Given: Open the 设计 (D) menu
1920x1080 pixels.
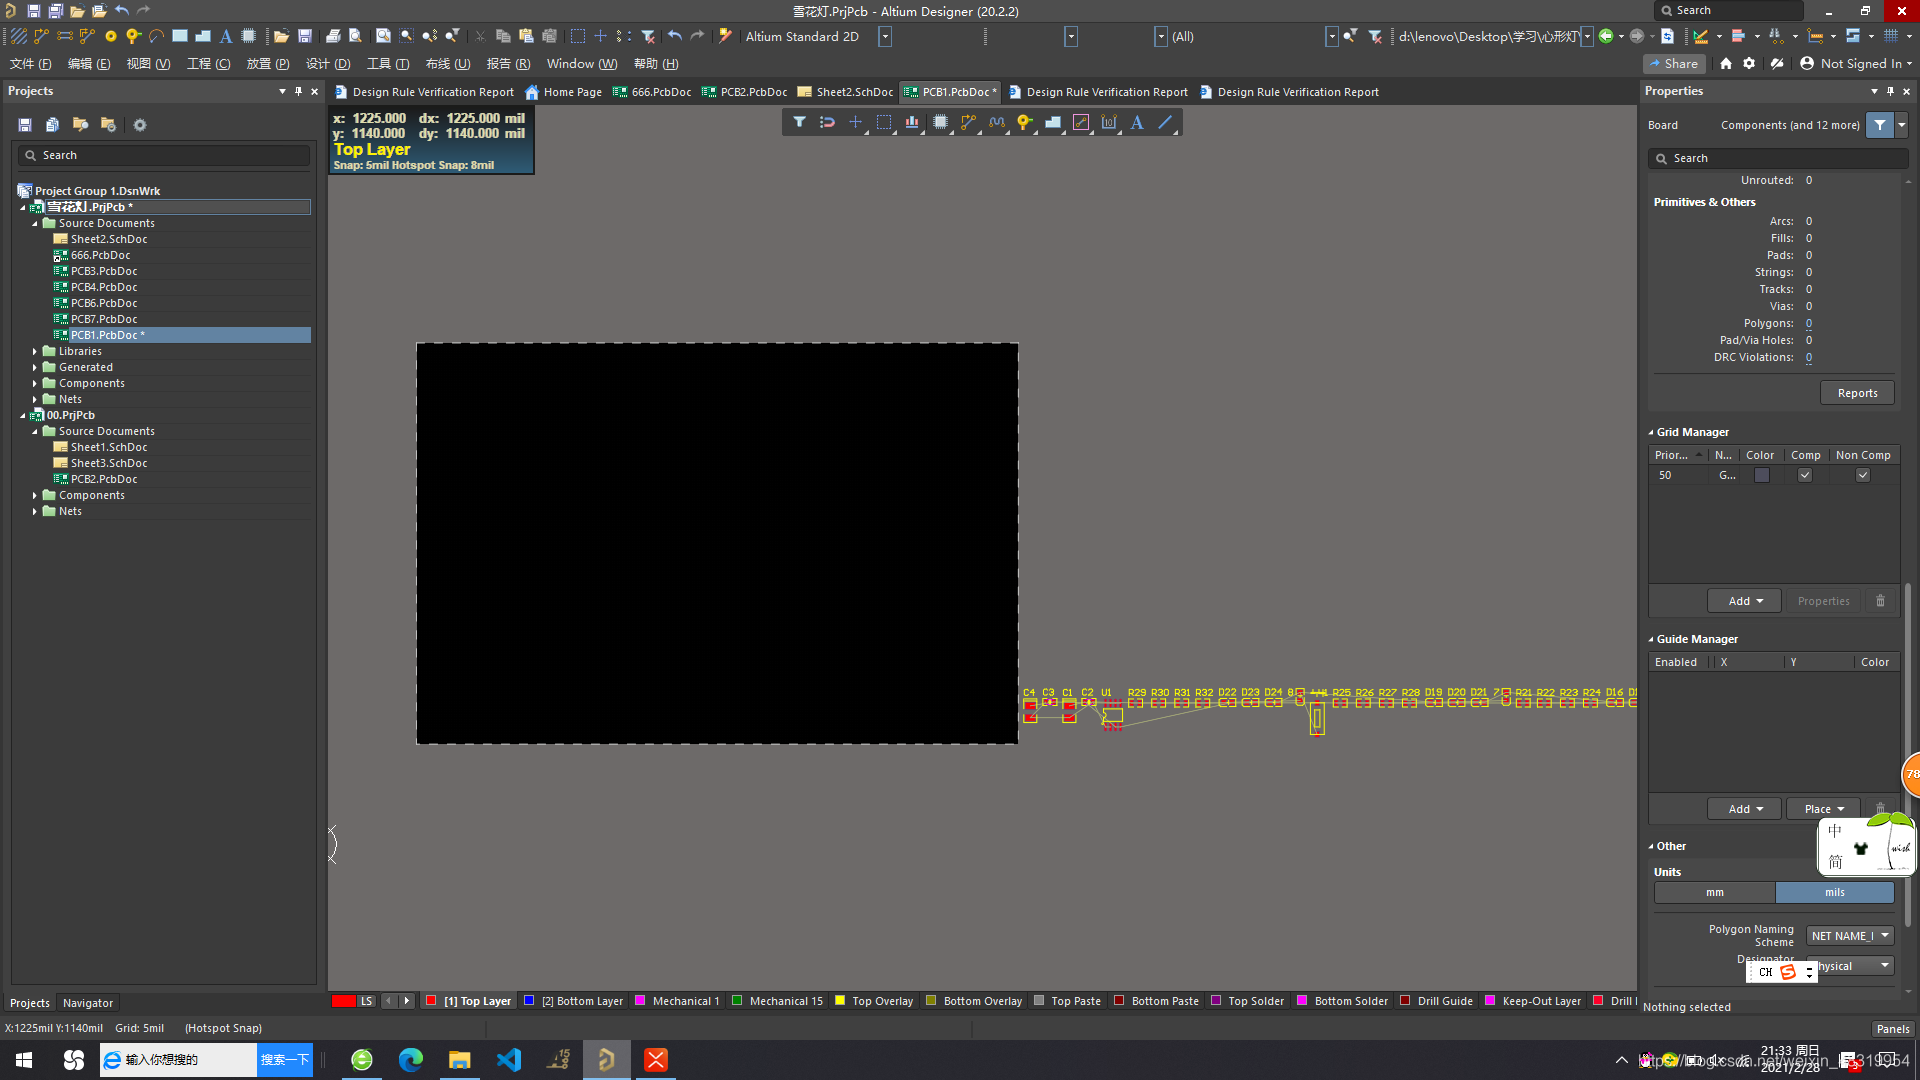Looking at the screenshot, I should 328,63.
